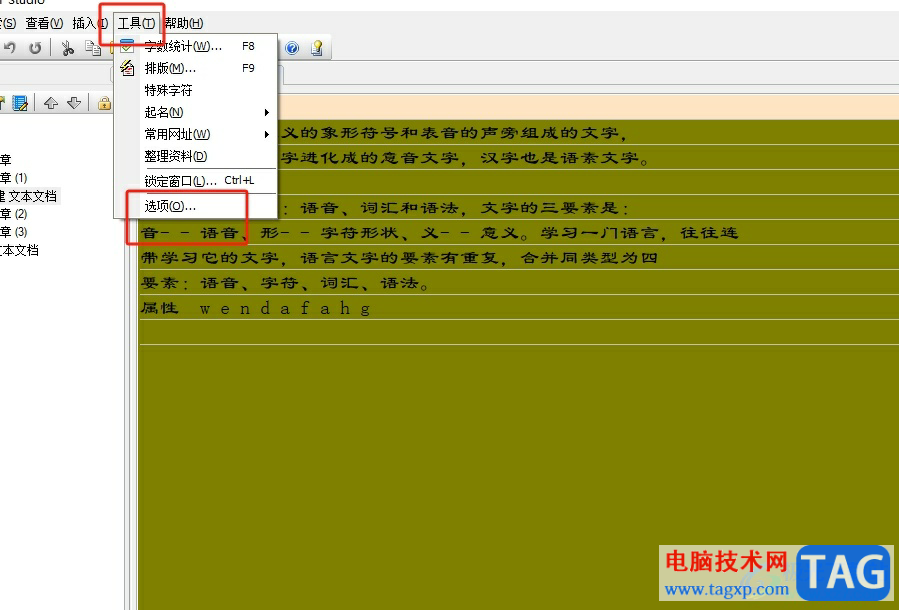The image size is (899, 610).
Task: Click the light bulb tips icon
Action: point(316,48)
